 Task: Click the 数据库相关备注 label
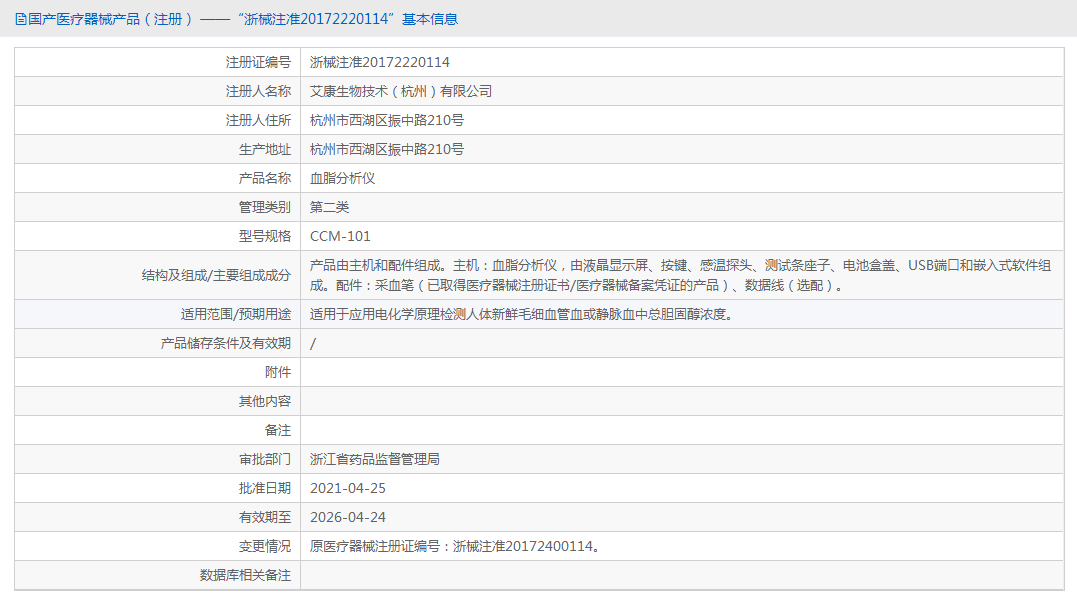pos(245,574)
